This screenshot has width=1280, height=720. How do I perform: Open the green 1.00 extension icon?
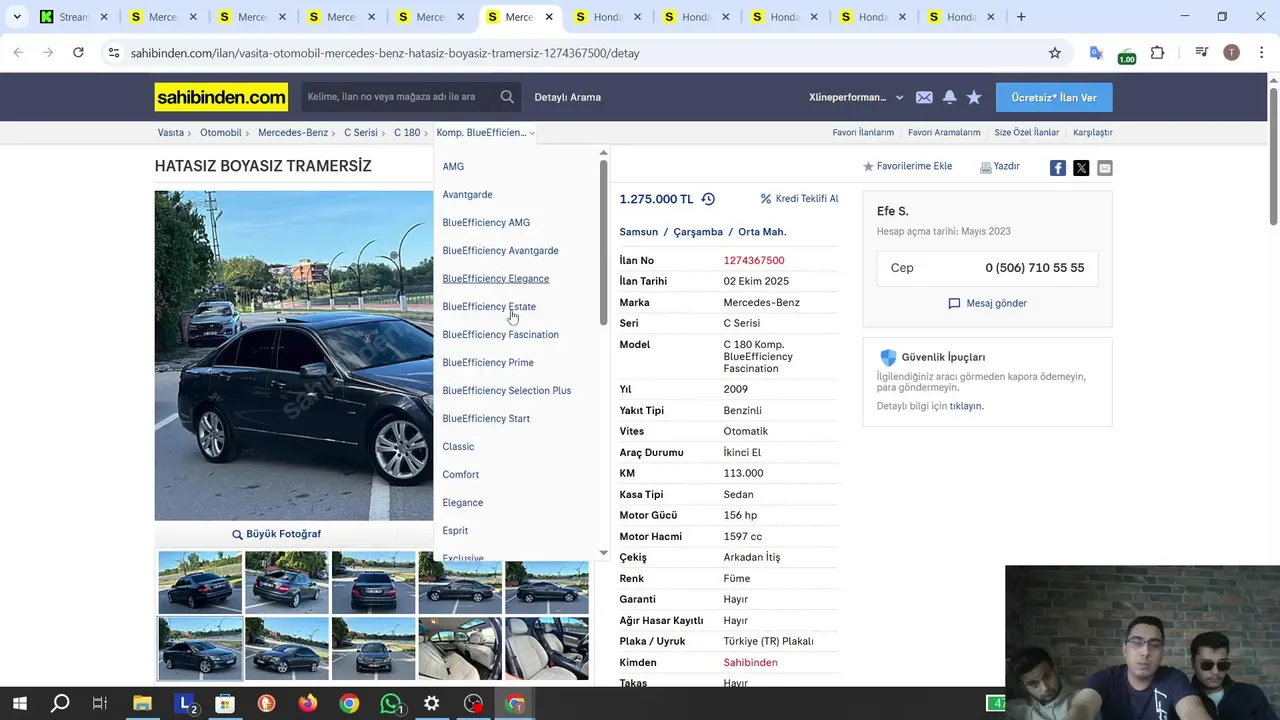(x=1127, y=55)
